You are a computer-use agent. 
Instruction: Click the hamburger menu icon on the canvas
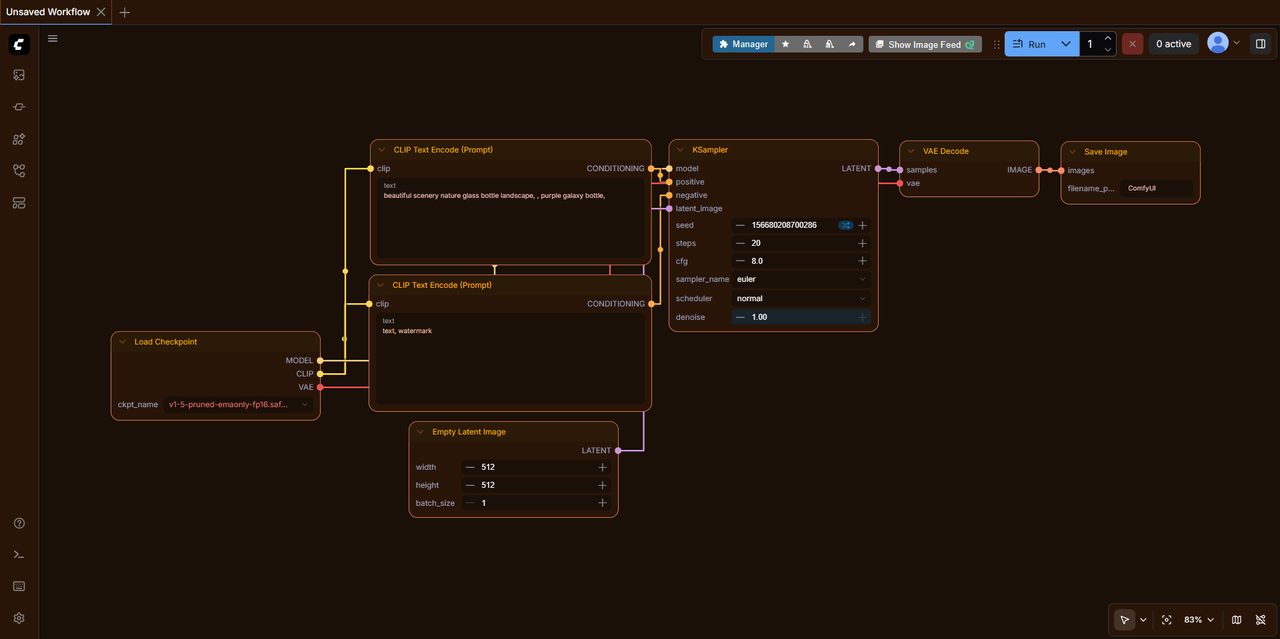[x=53, y=39]
